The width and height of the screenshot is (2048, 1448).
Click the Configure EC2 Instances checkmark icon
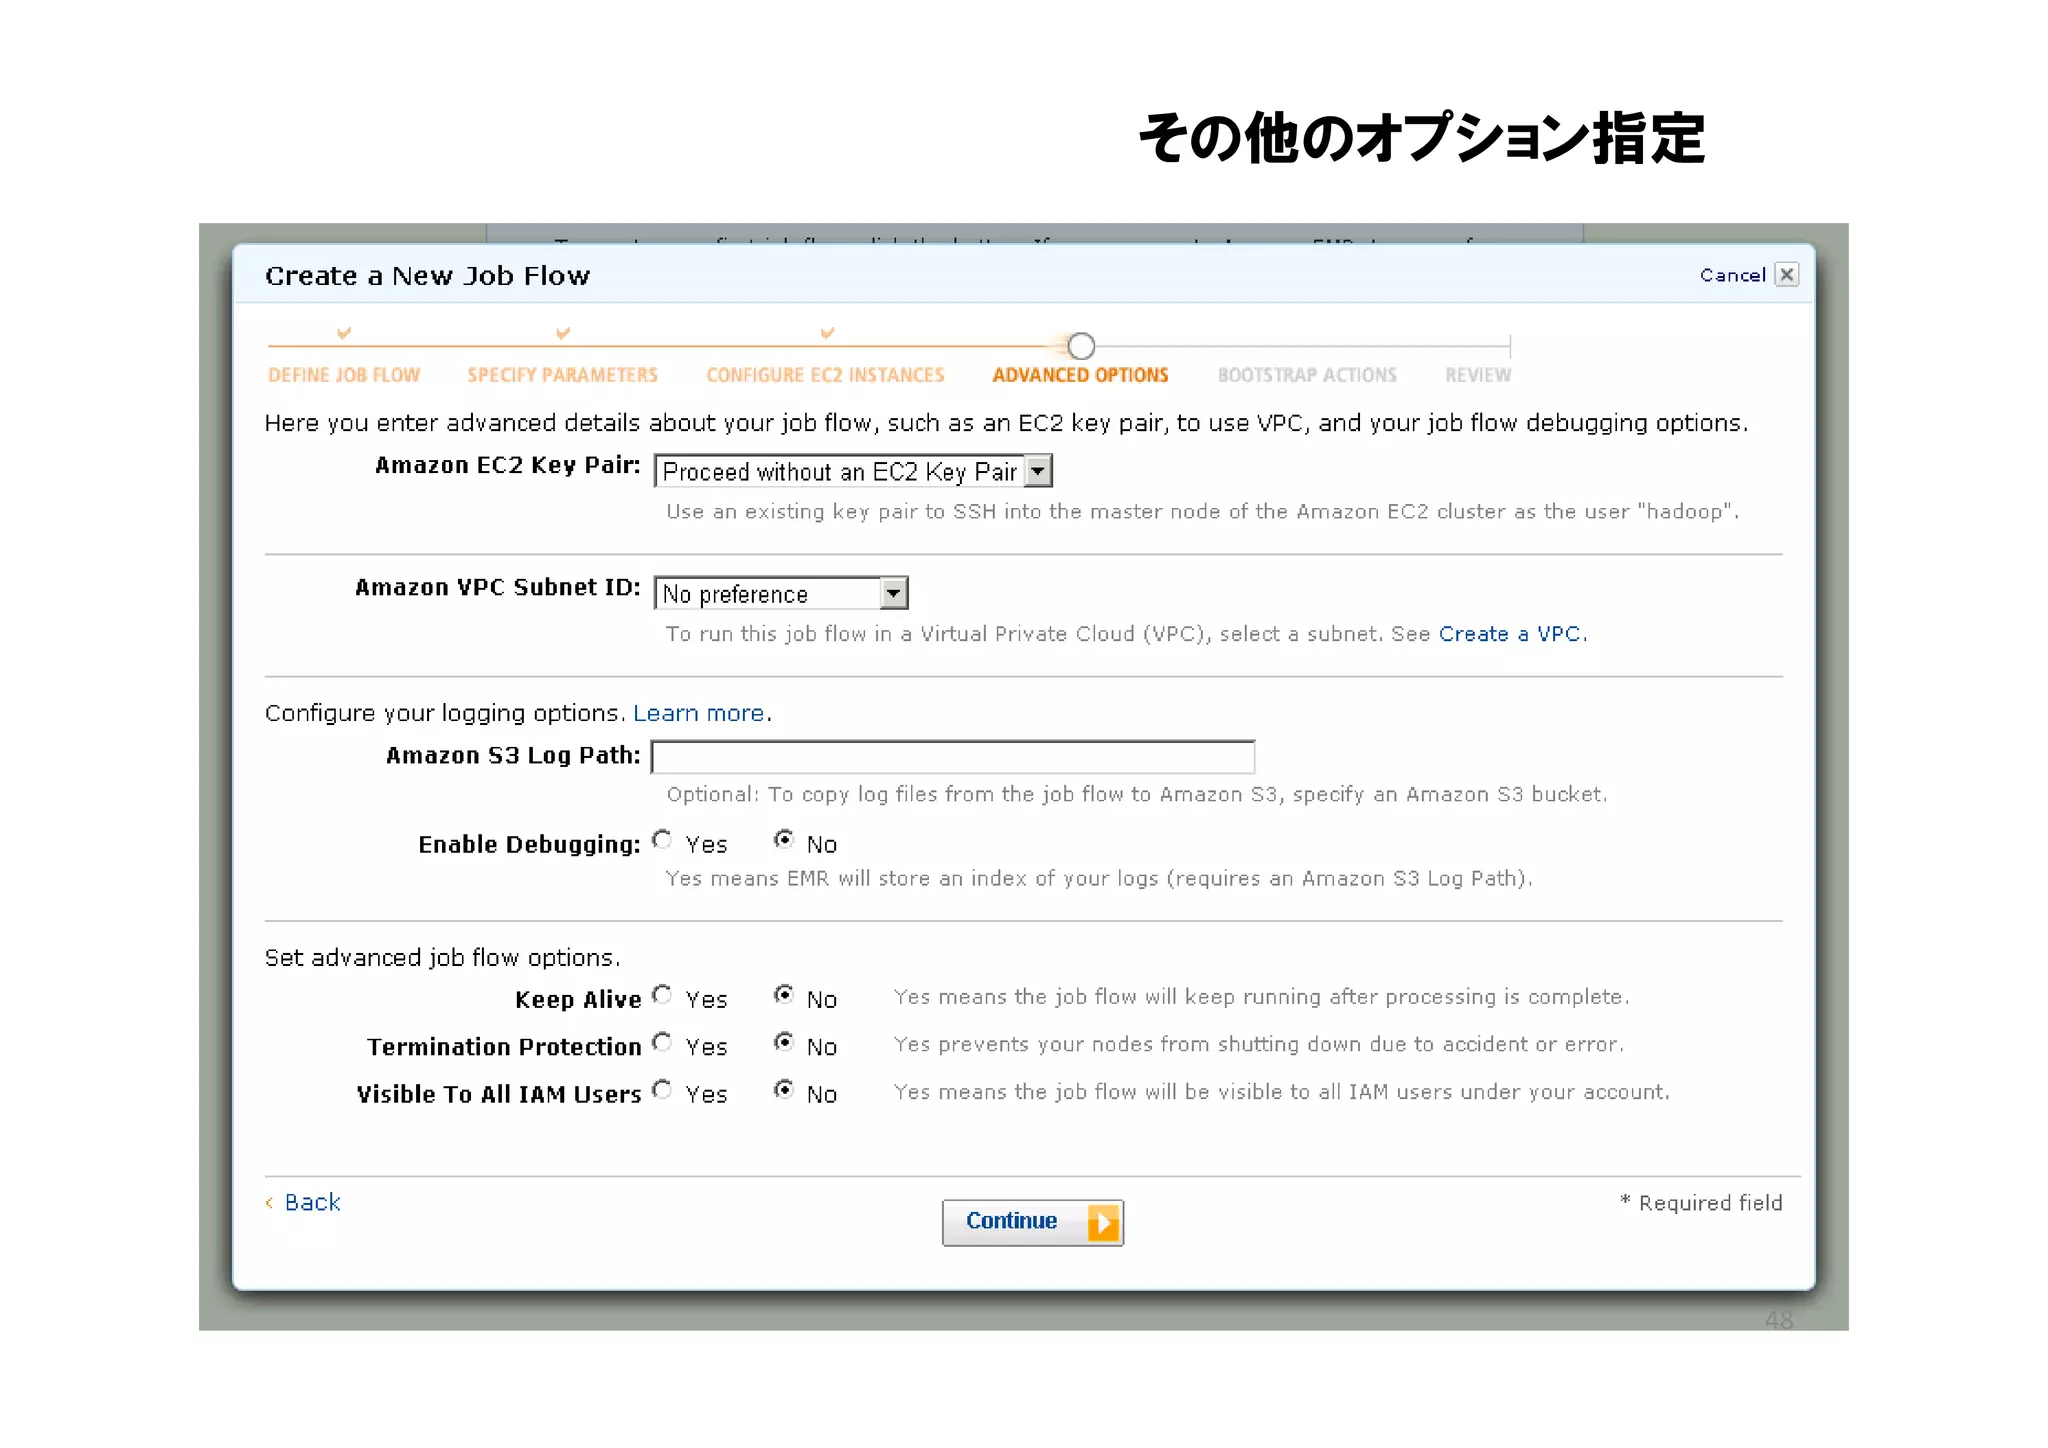coord(827,332)
